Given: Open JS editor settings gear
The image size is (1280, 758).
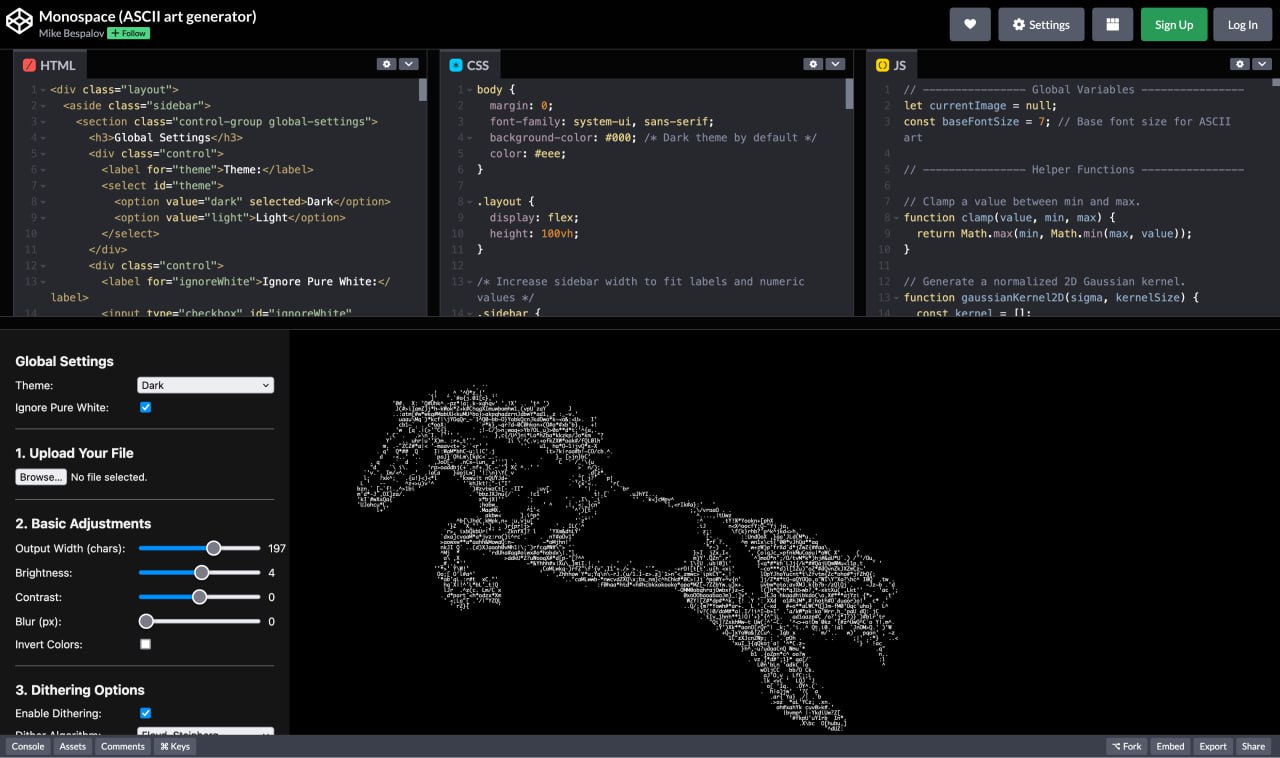Looking at the screenshot, I should (1240, 64).
